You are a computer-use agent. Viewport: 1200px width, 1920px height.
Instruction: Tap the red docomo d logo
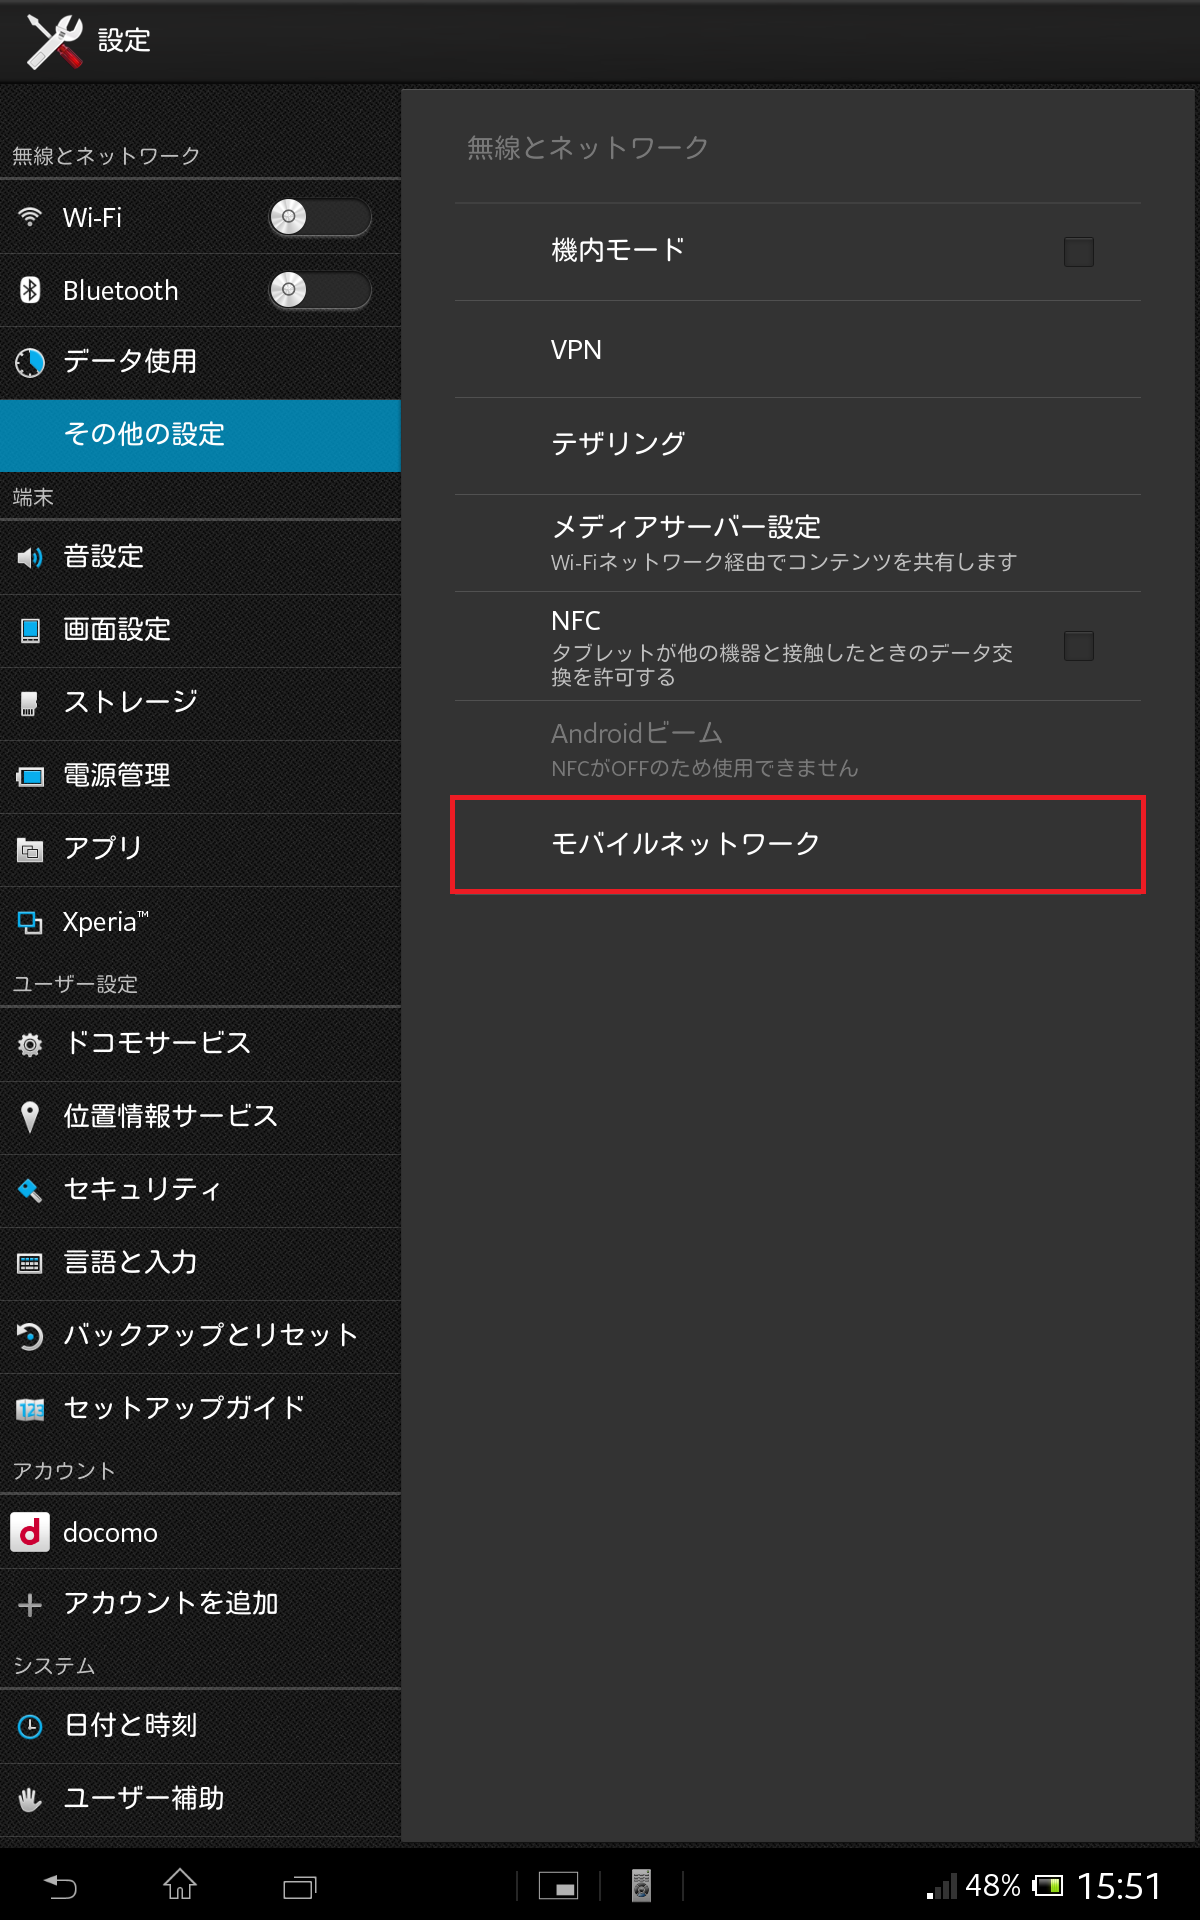click(30, 1532)
